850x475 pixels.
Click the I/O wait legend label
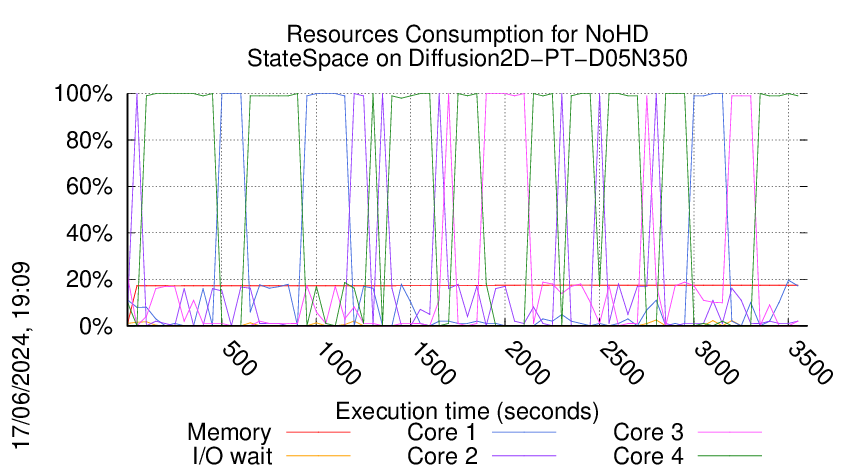(x=233, y=456)
